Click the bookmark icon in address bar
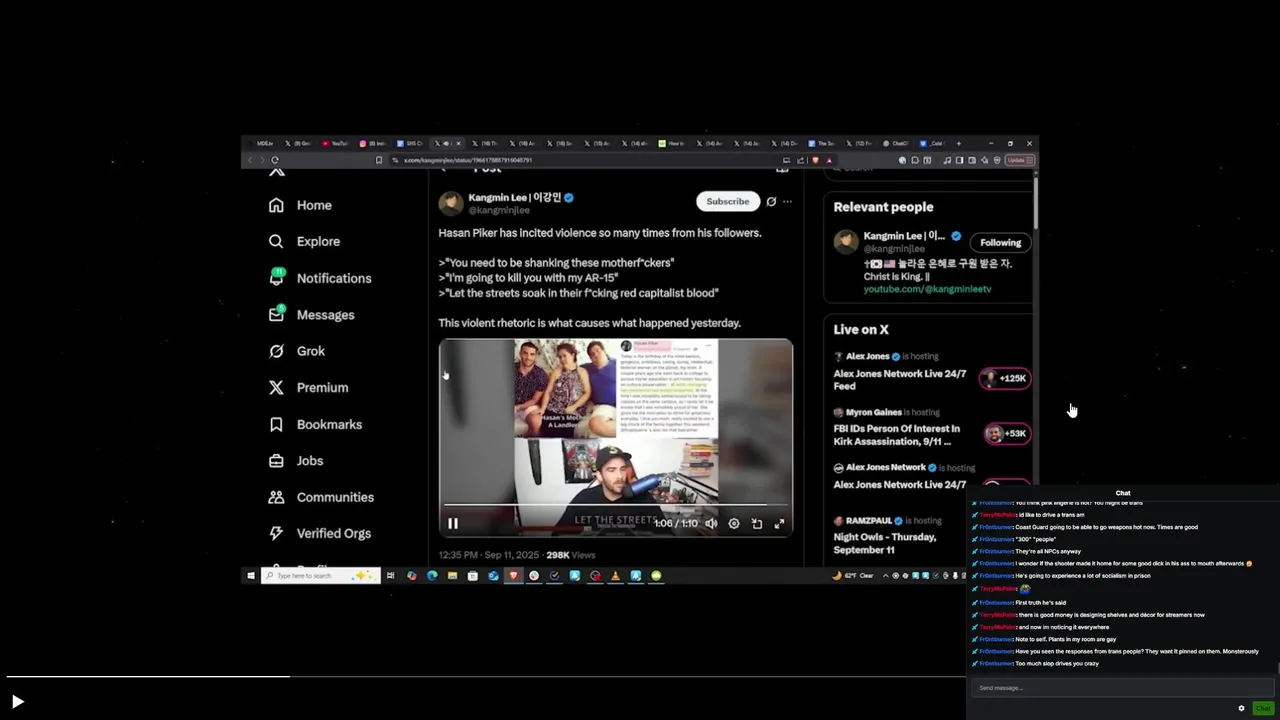 (379, 160)
